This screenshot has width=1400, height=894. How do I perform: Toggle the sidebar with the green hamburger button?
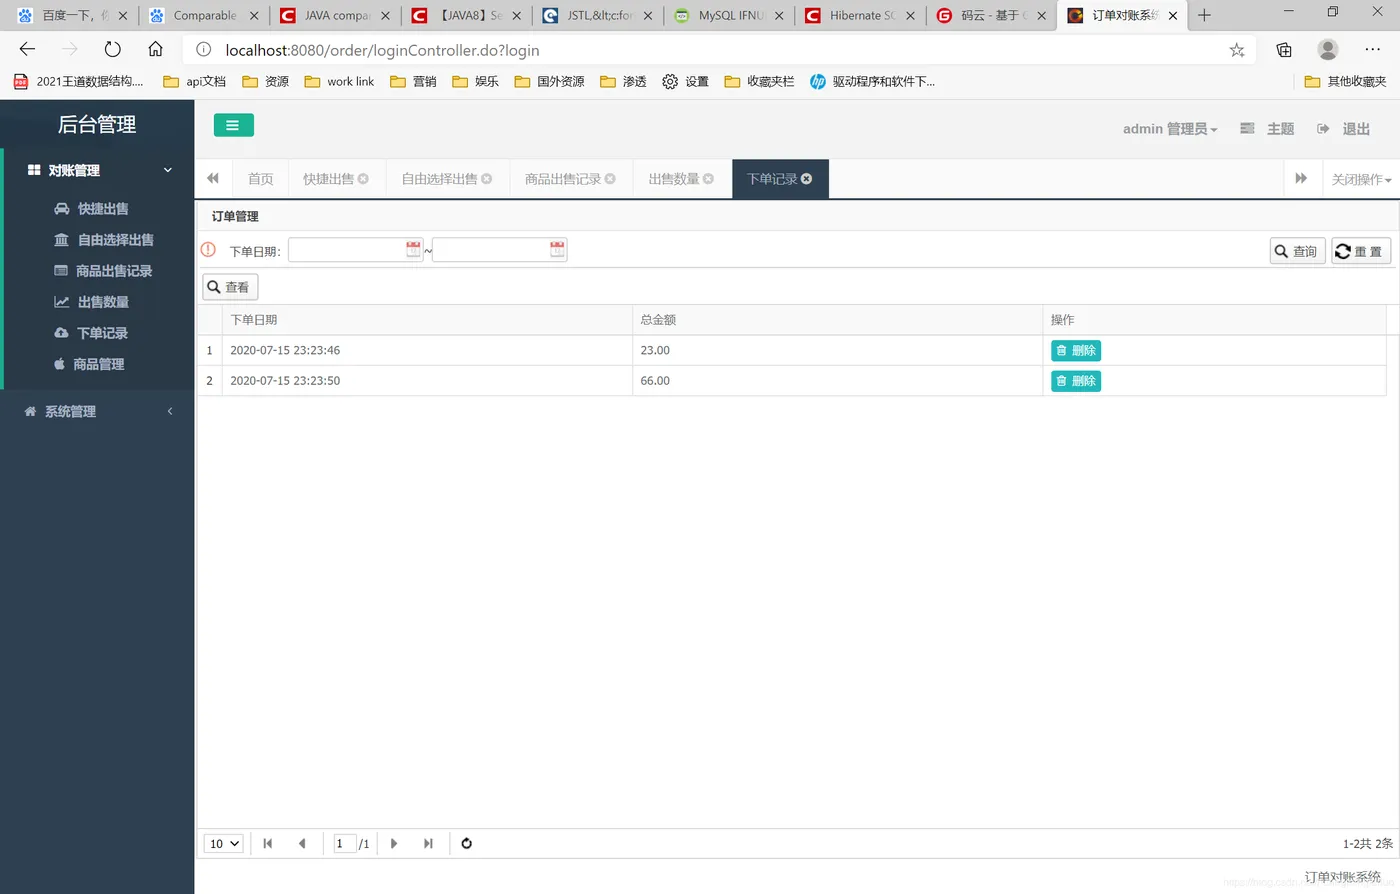(233, 125)
